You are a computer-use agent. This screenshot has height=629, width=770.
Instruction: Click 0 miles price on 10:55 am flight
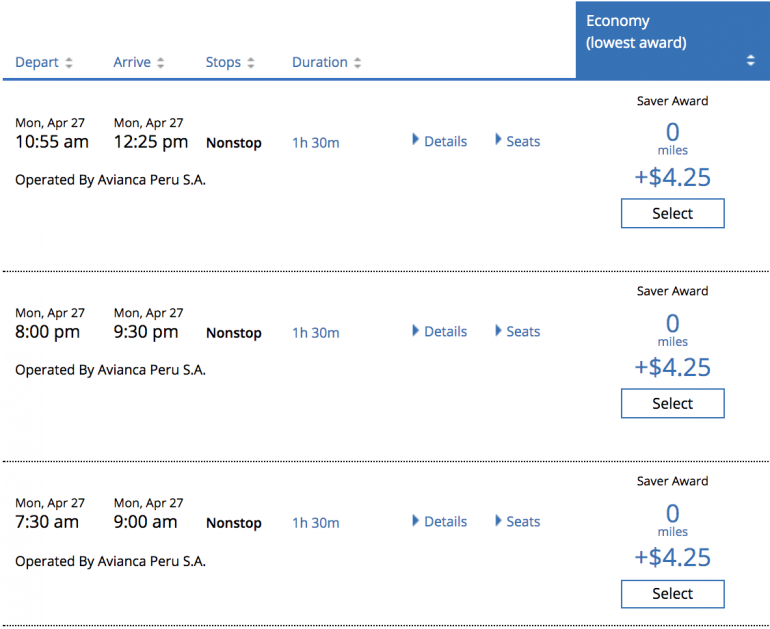672,132
